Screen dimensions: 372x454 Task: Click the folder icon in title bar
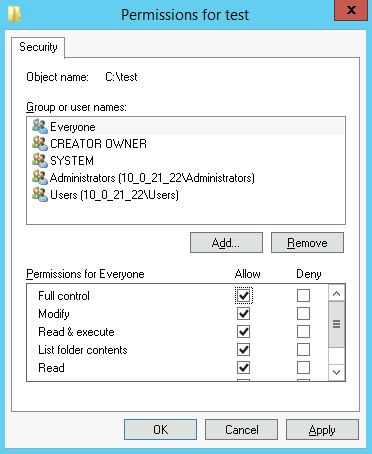coord(14,15)
